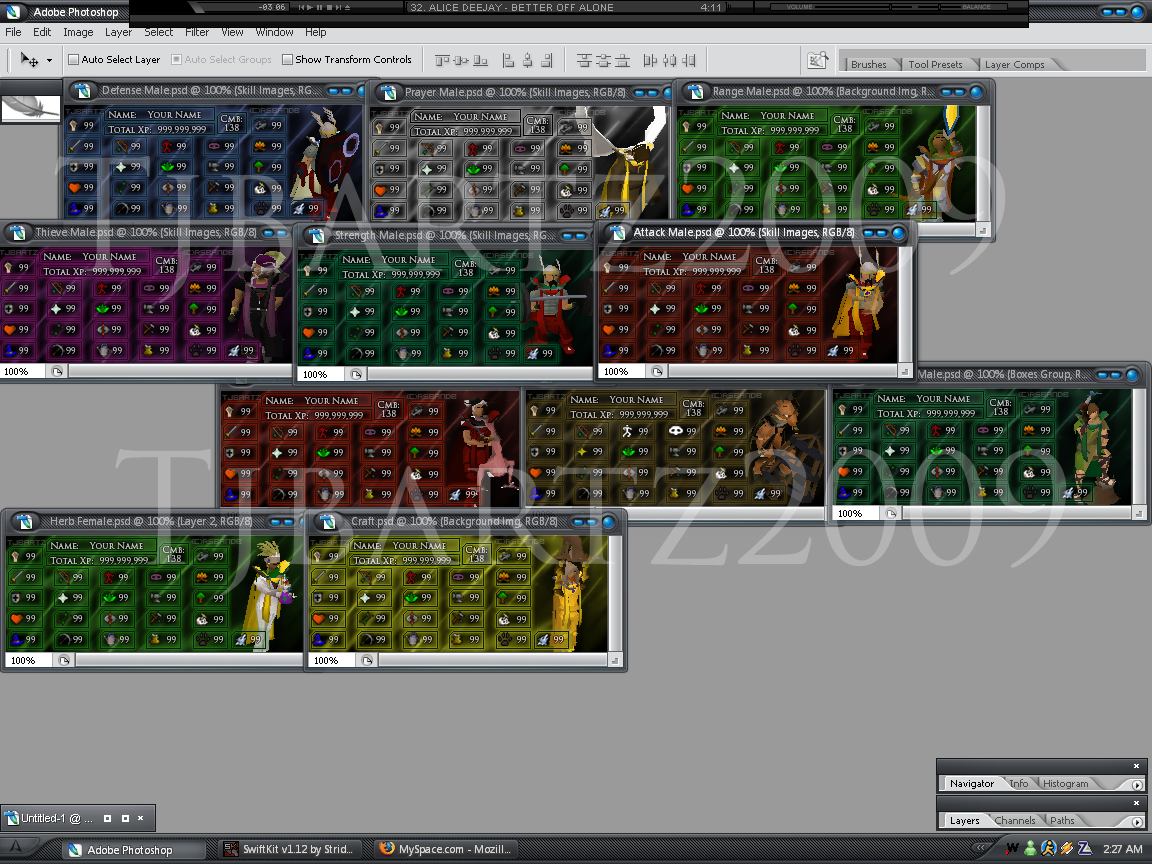This screenshot has height=864, width=1152.
Task: Open the Filter menu
Action: pos(197,32)
